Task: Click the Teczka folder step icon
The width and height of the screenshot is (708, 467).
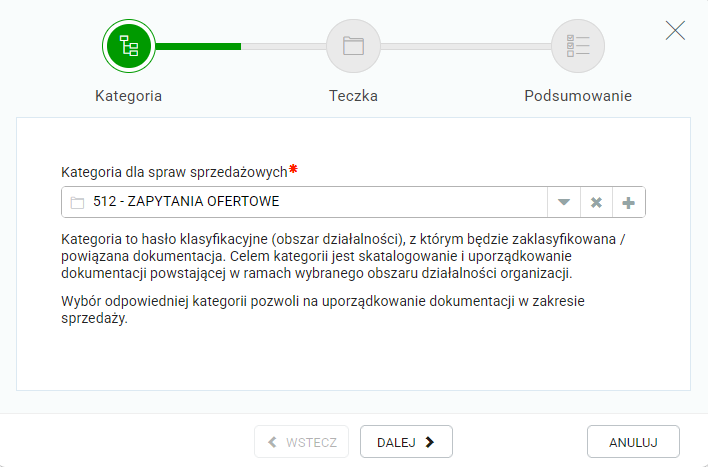Action: click(353, 46)
